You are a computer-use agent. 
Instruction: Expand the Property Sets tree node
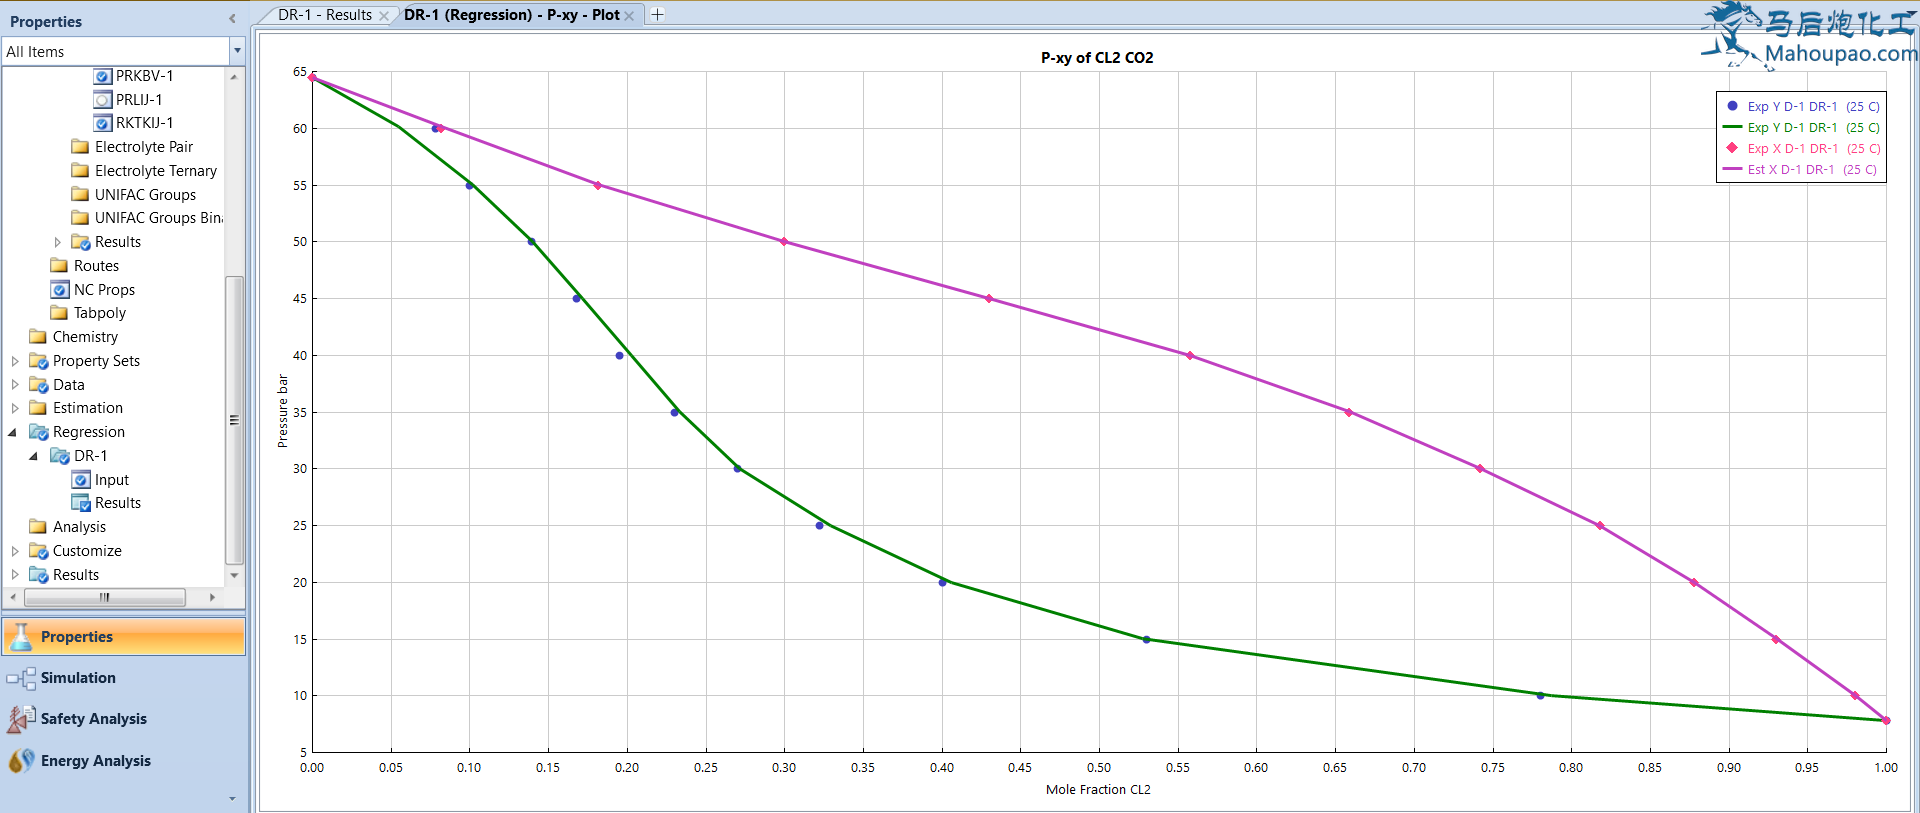[15, 361]
